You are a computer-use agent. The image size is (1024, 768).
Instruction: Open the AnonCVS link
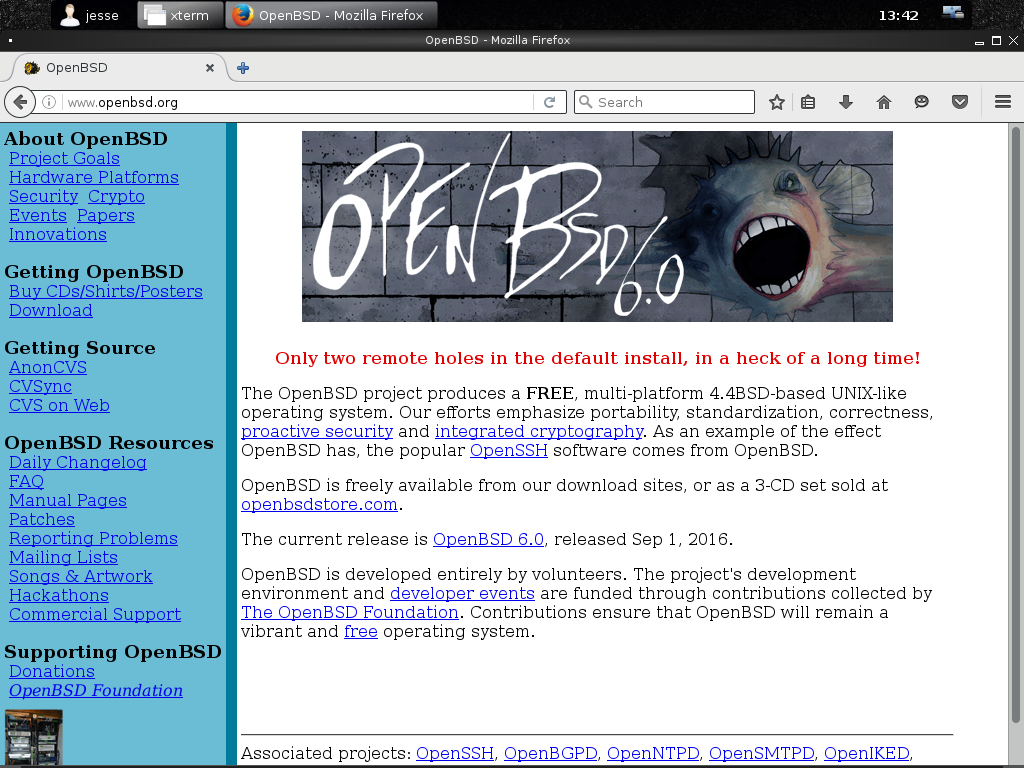48,368
